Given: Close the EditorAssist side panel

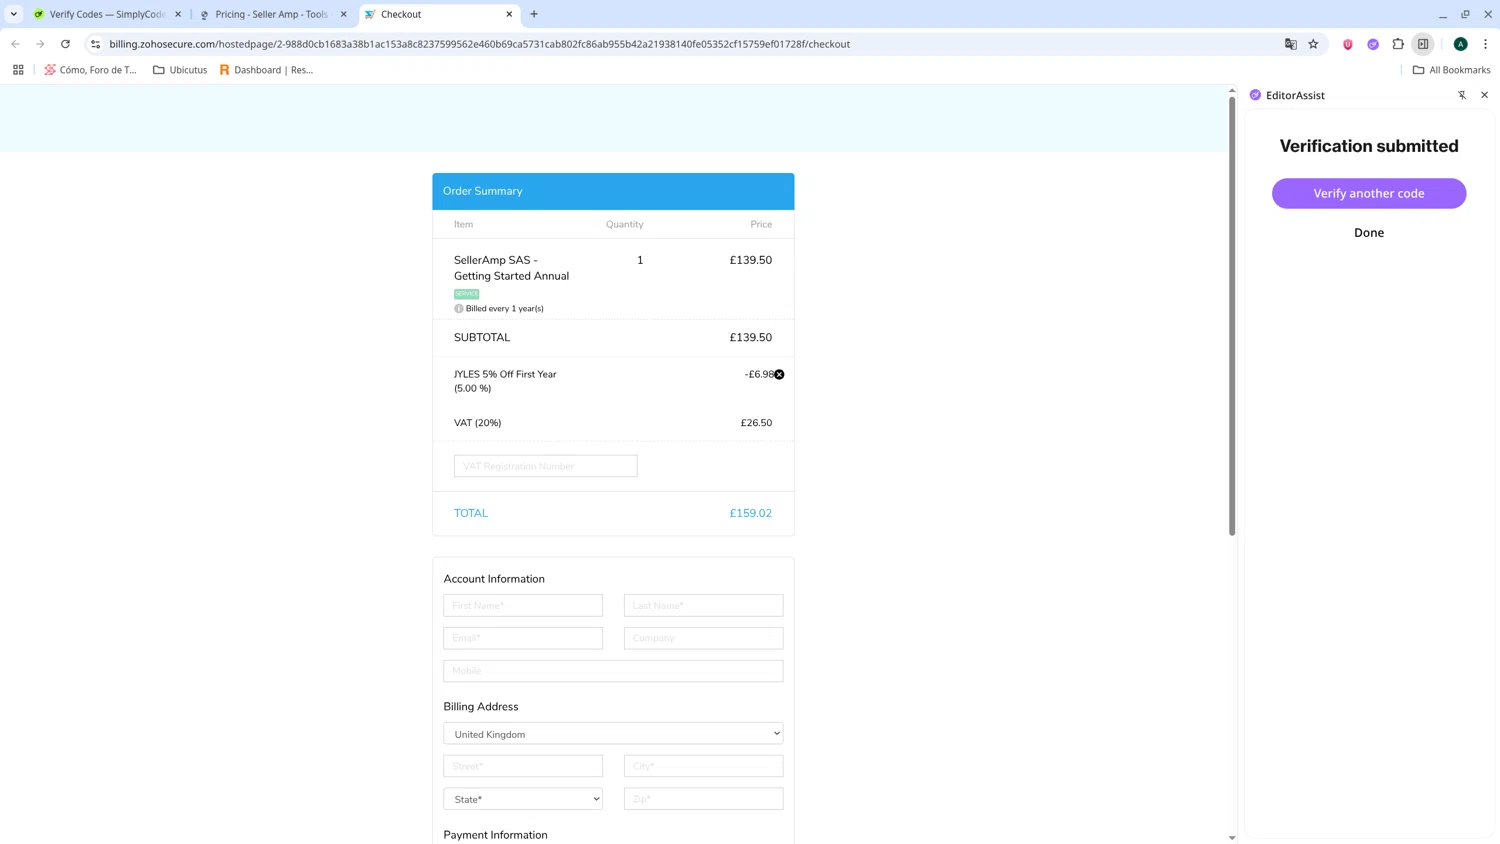Looking at the screenshot, I should 1484,95.
